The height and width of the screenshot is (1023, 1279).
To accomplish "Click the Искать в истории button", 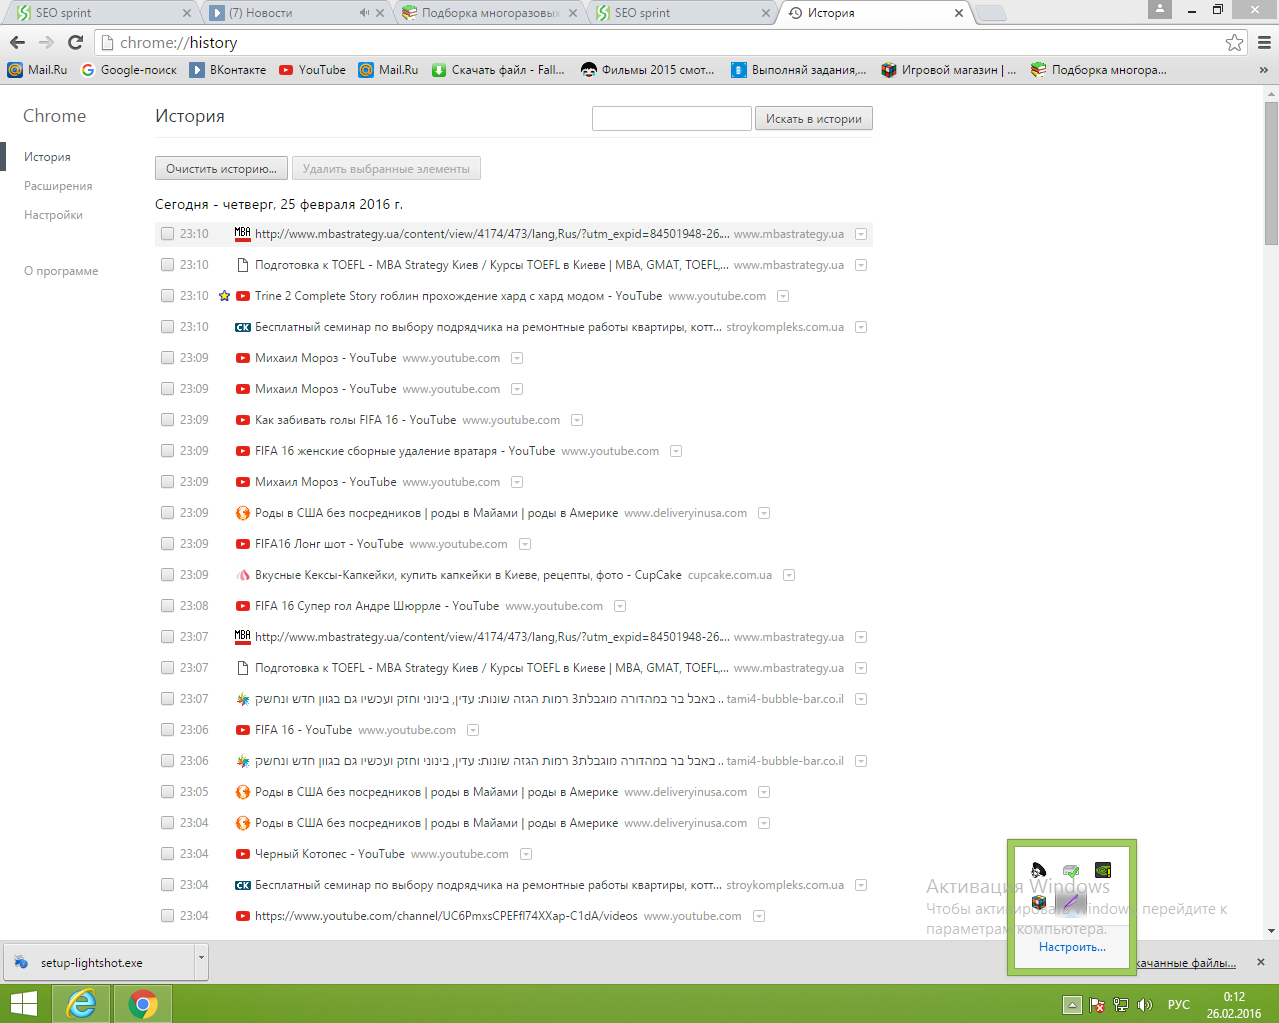I will click(814, 118).
